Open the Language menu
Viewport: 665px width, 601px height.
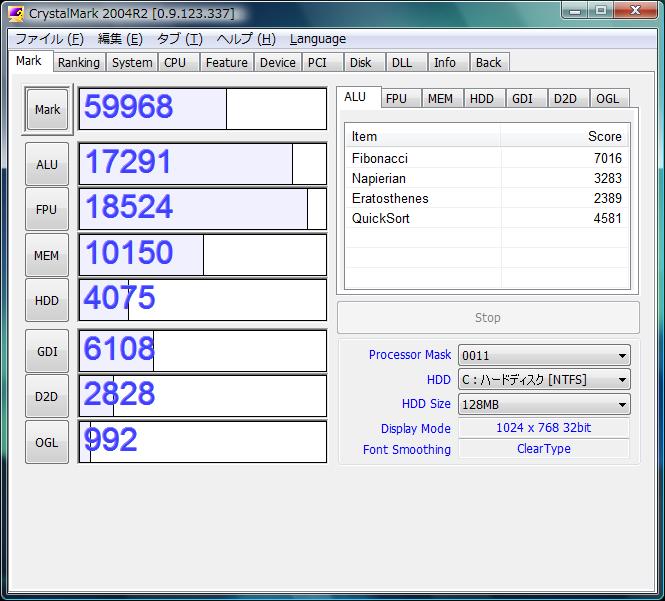point(318,39)
